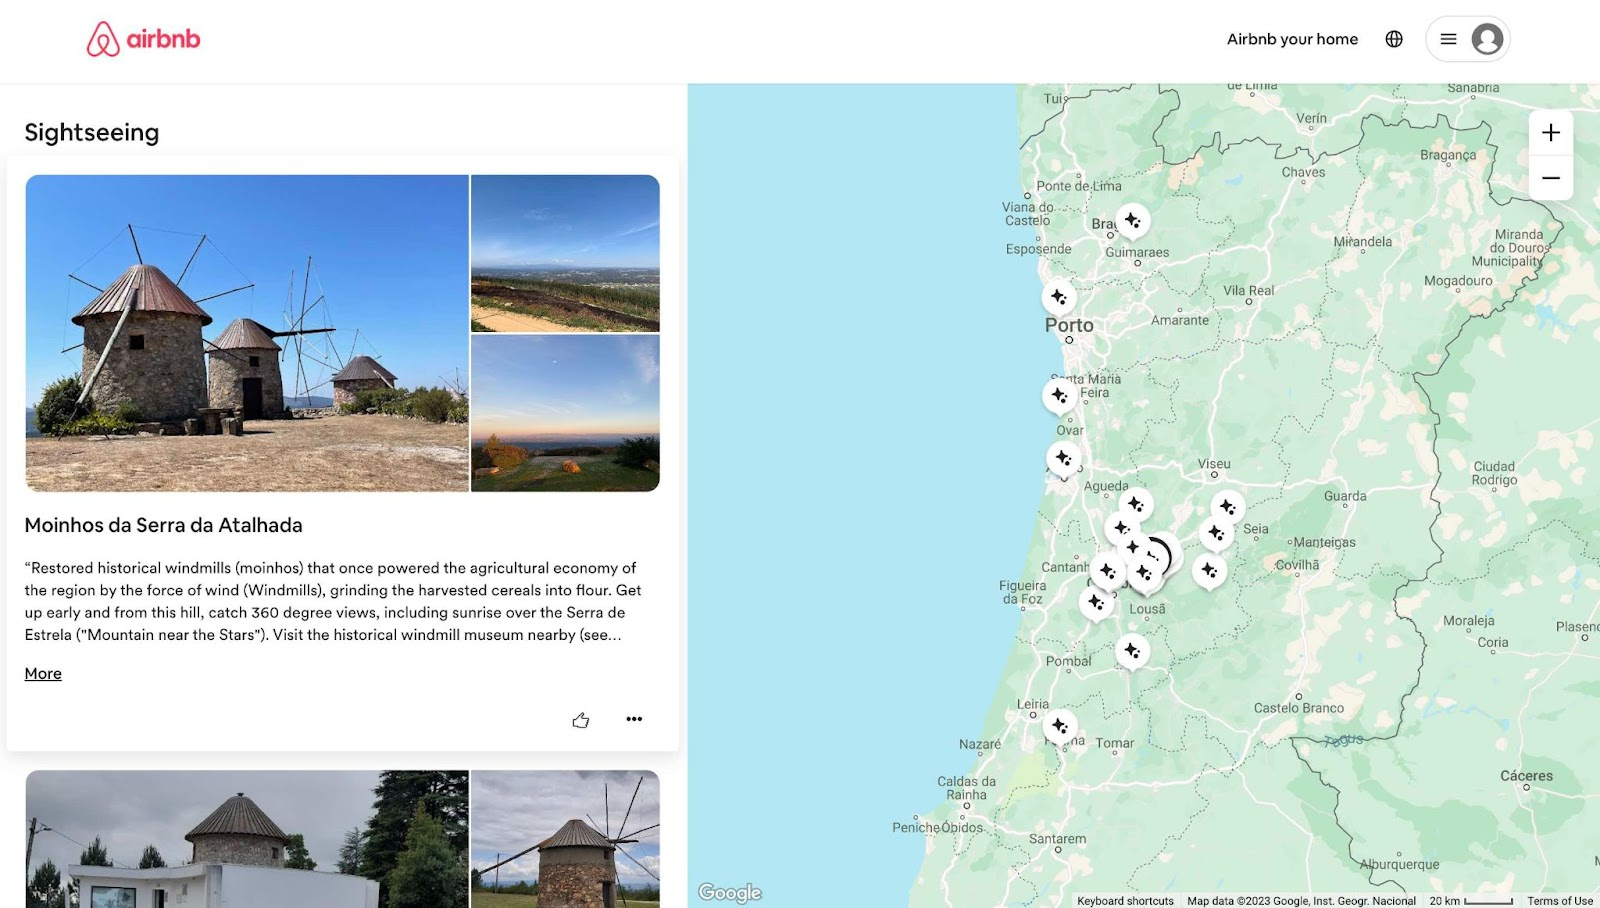The height and width of the screenshot is (908, 1600).
Task: Zoom out using the map minus button
Action: click(1551, 177)
